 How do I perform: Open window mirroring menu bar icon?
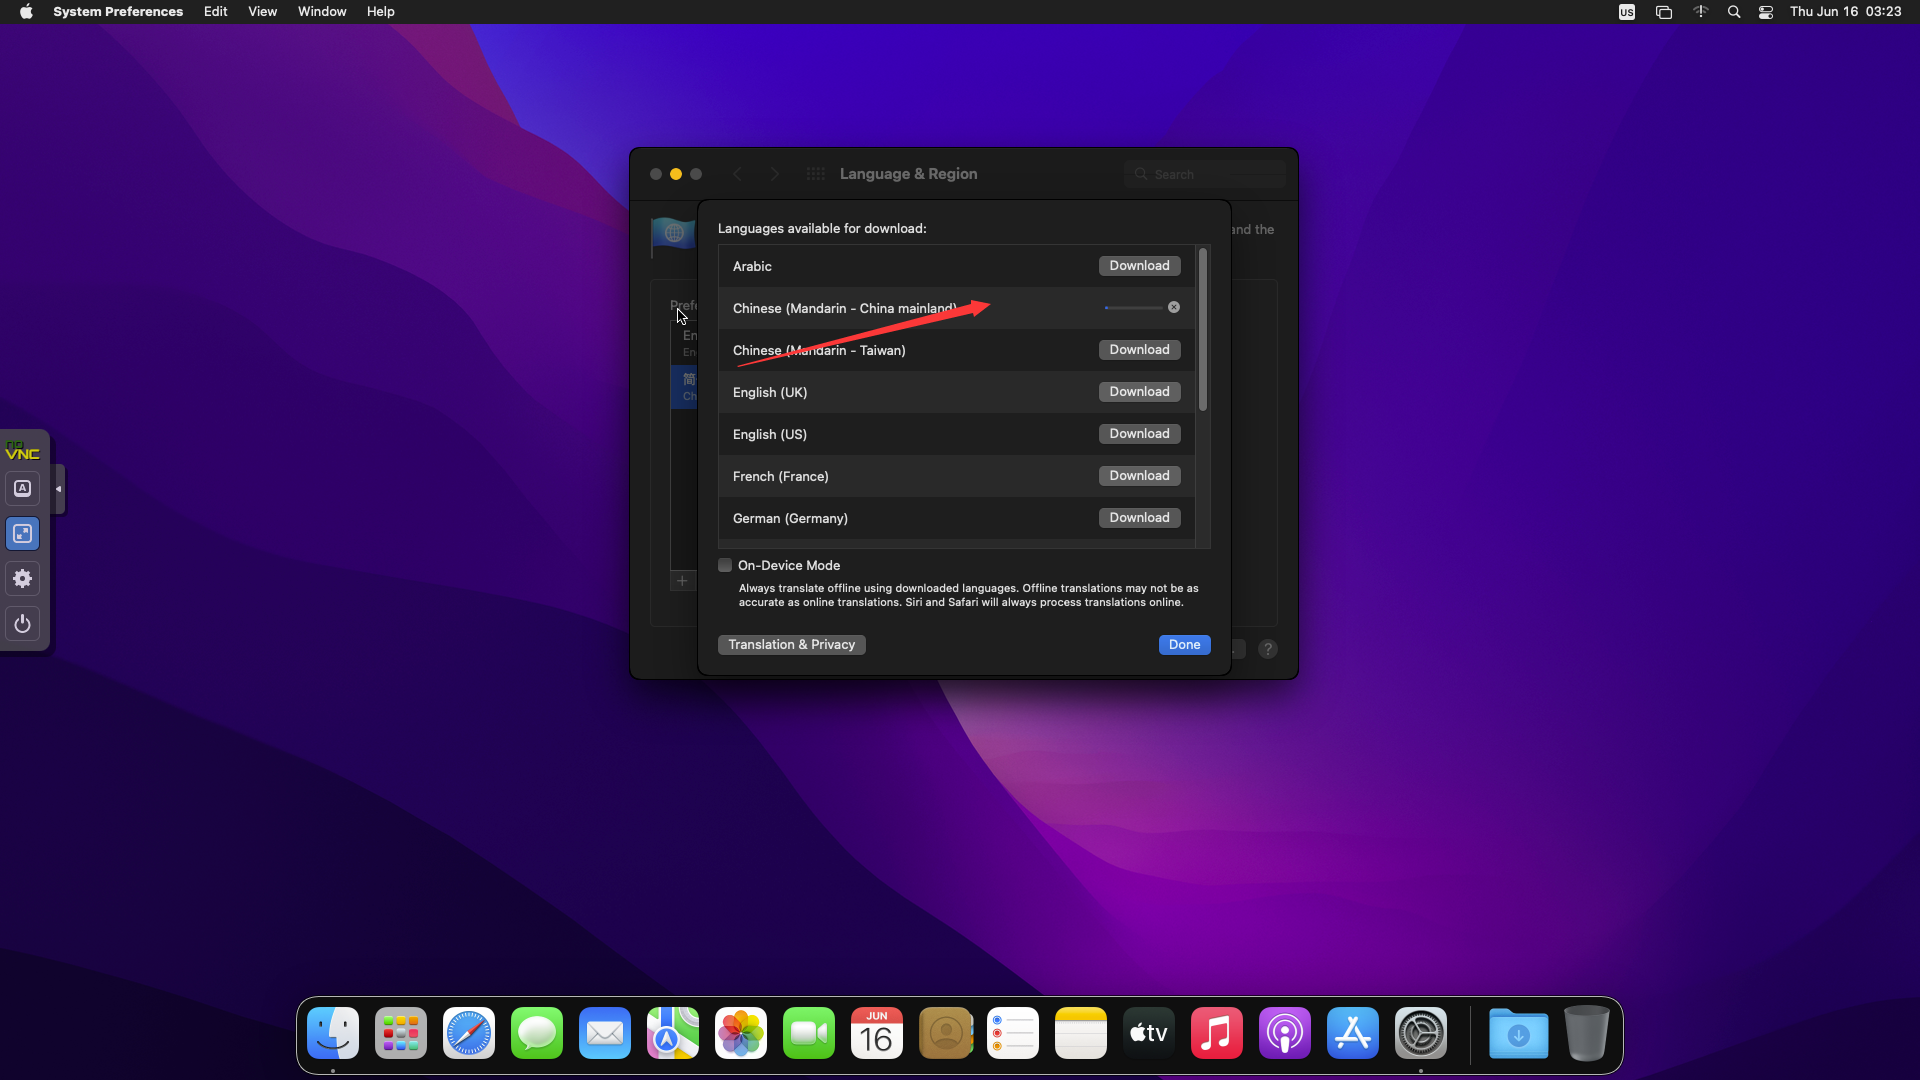coord(1664,12)
